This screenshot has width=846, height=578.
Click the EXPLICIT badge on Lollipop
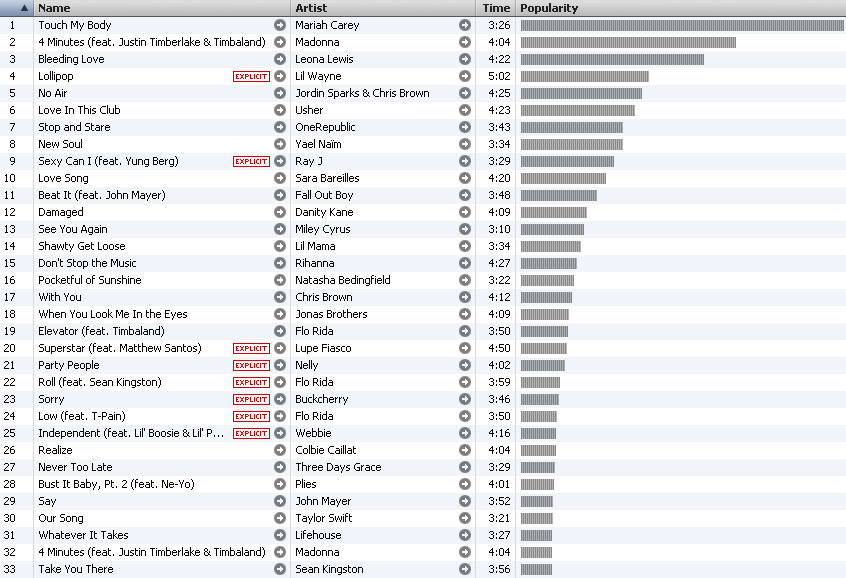pyautogui.click(x=251, y=77)
